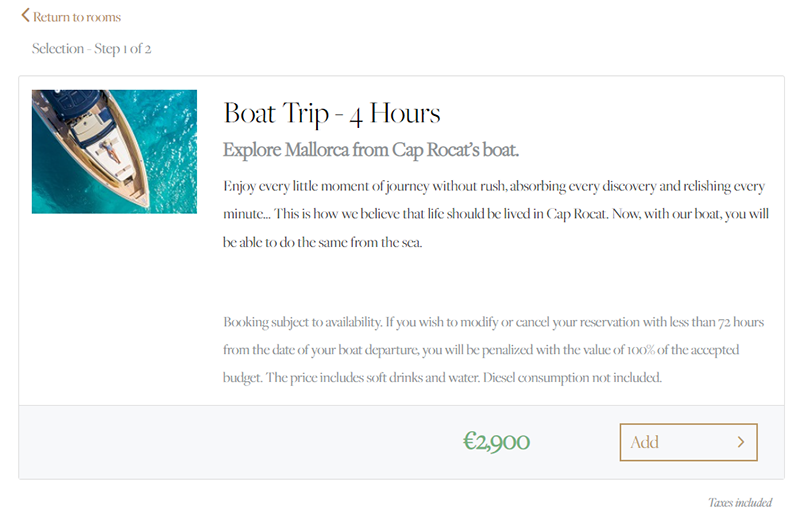Screen dimensions: 800x517
Task: Open the boat aerial photo thumbnail
Action: pos(114,151)
